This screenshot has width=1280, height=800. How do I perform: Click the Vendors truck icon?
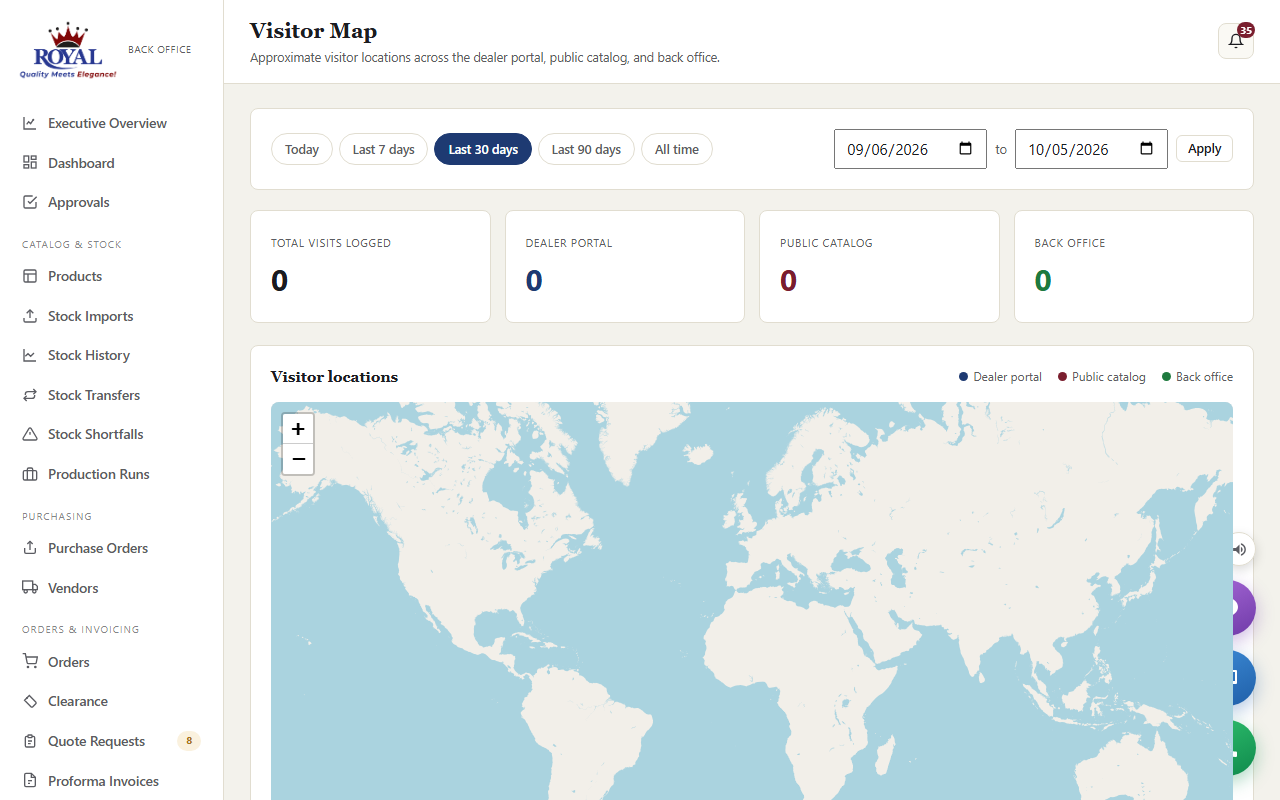tap(30, 588)
